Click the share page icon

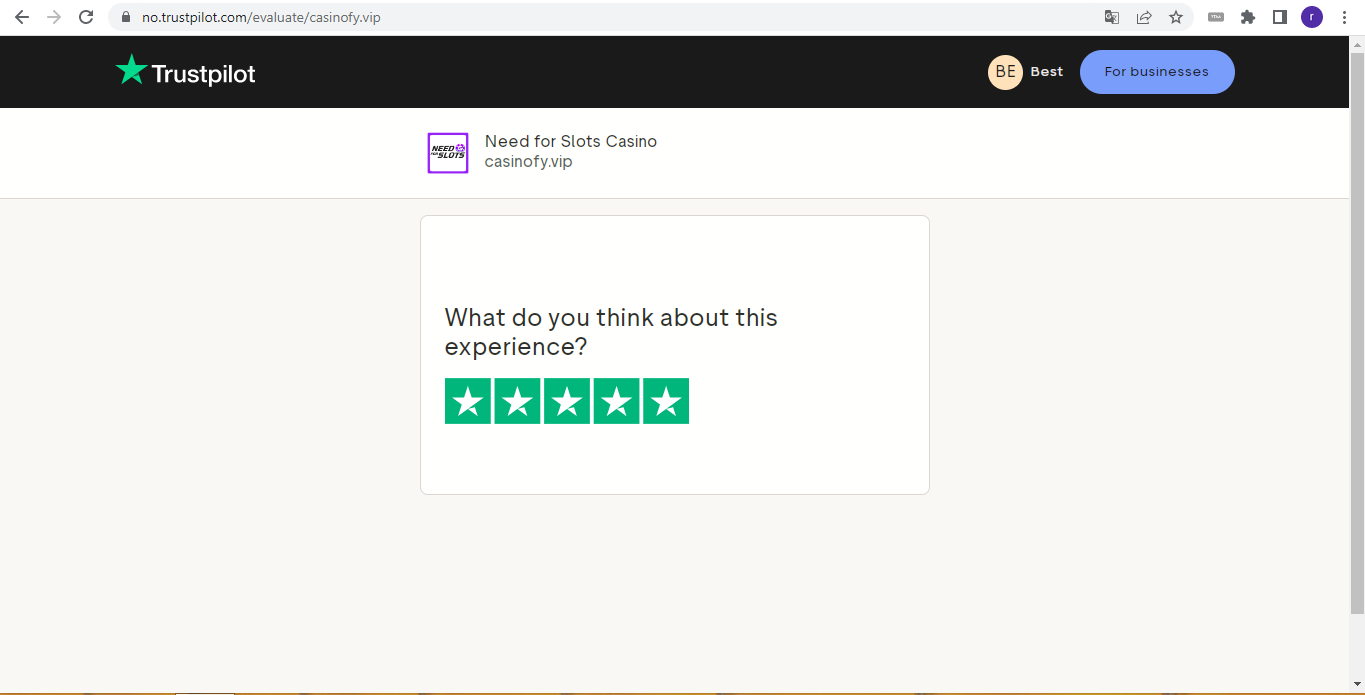tap(1144, 17)
